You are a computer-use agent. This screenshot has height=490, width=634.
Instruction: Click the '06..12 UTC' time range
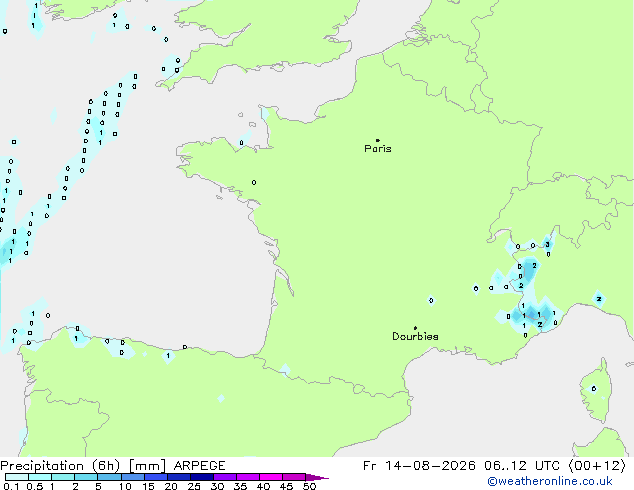(x=522, y=466)
